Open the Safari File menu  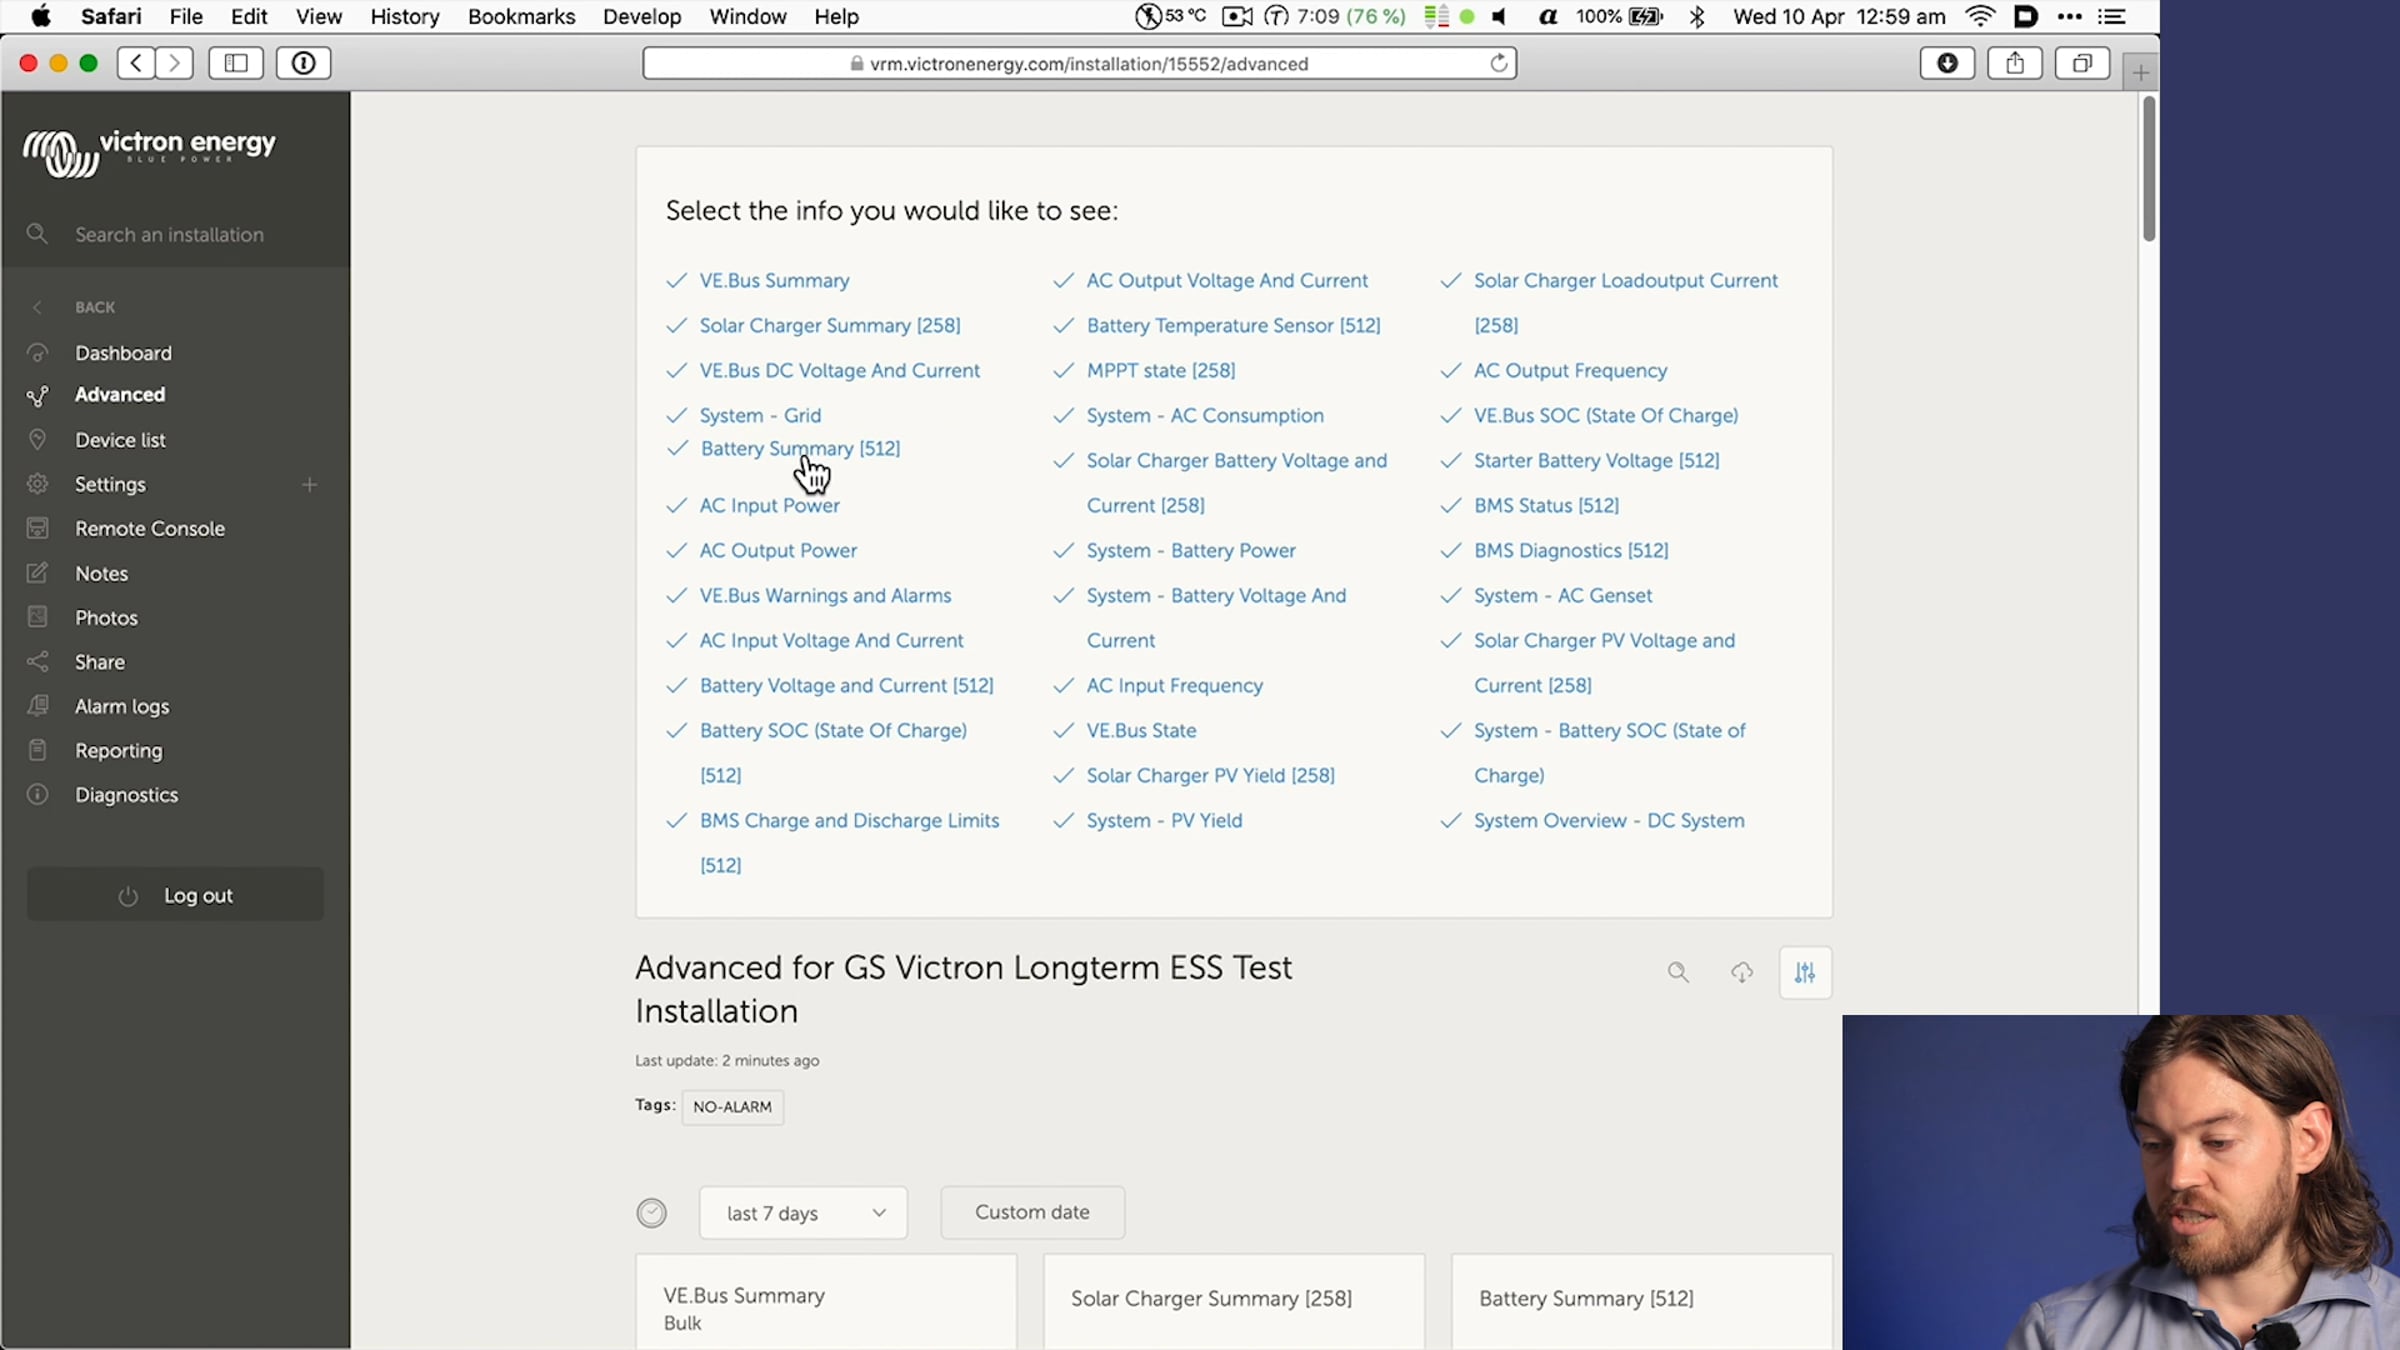pyautogui.click(x=186, y=16)
